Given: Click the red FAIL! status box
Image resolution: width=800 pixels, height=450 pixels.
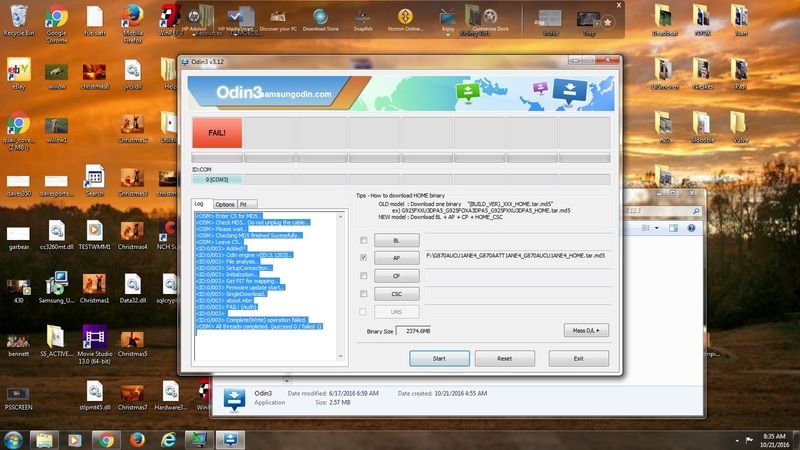Looking at the screenshot, I should [x=217, y=133].
